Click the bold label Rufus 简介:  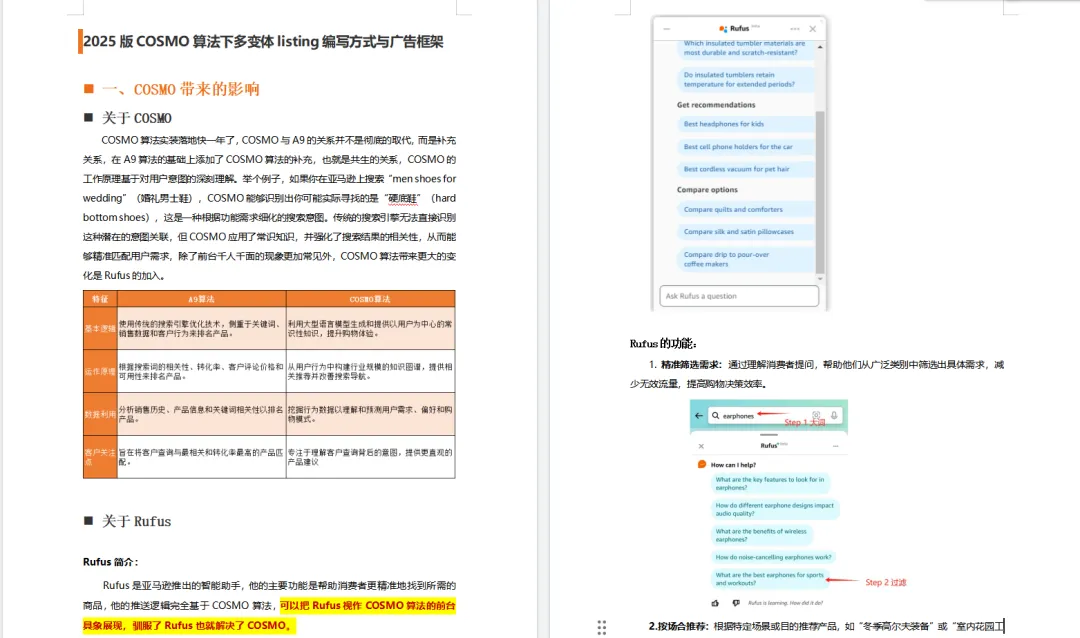(x=110, y=562)
